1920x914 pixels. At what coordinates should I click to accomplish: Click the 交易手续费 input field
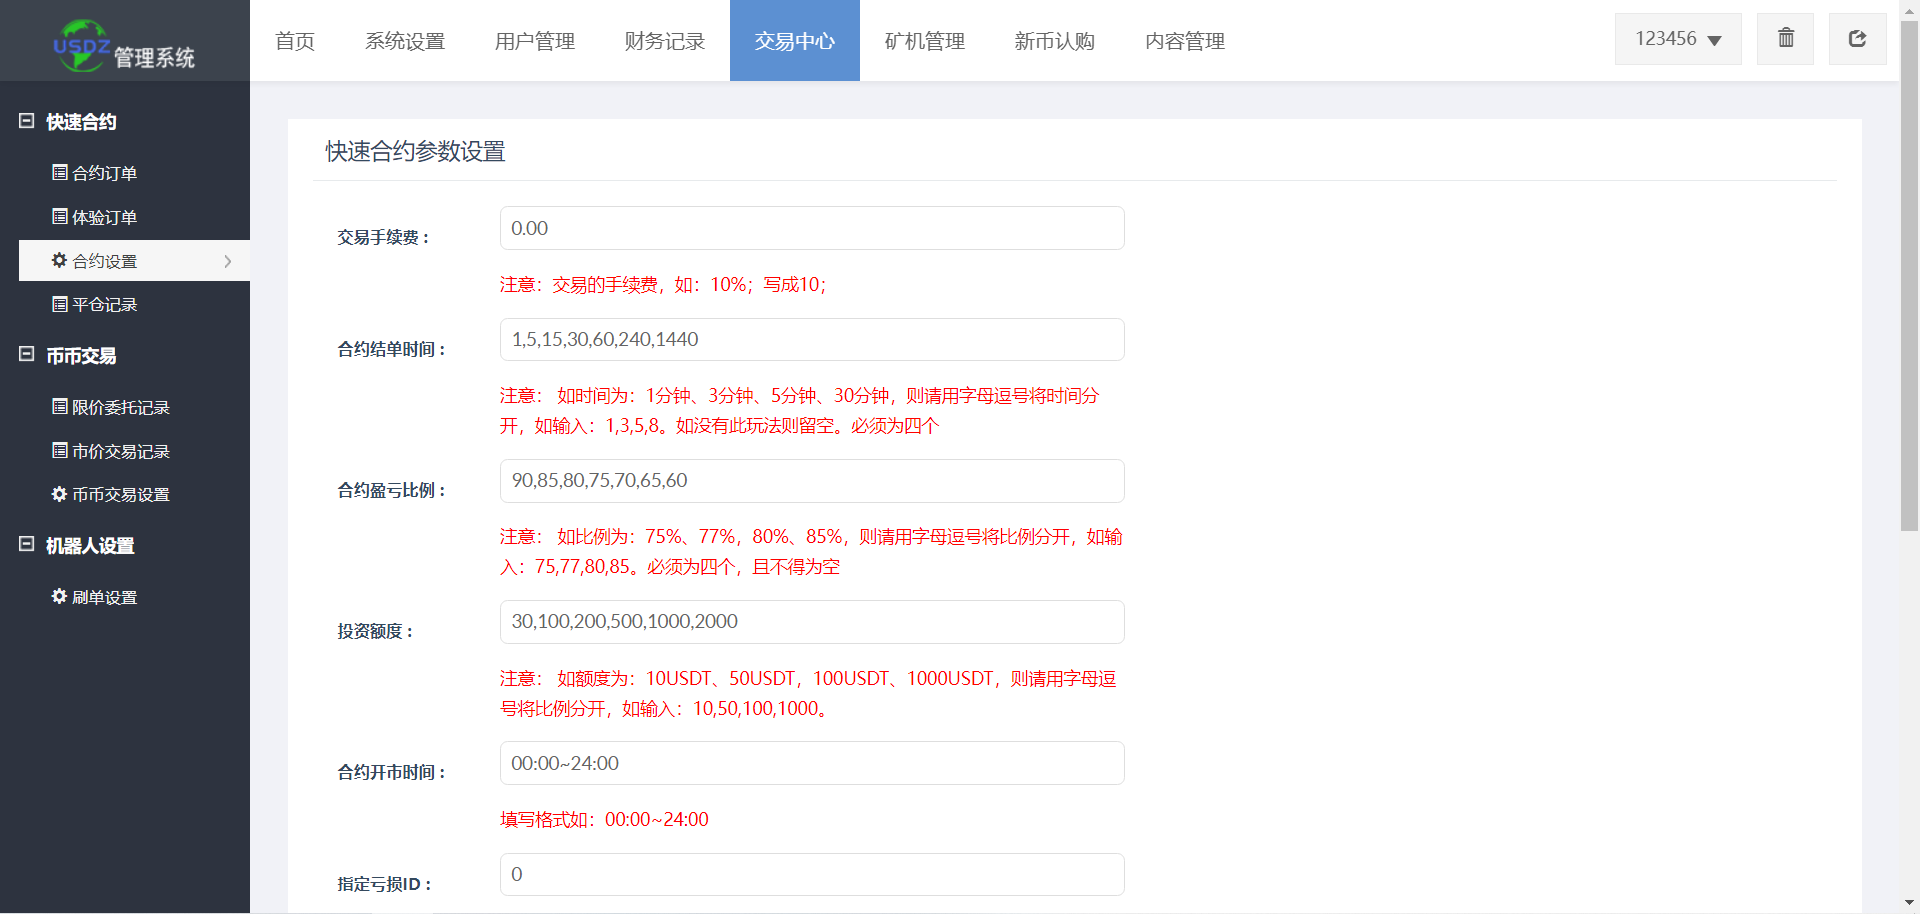tap(811, 228)
